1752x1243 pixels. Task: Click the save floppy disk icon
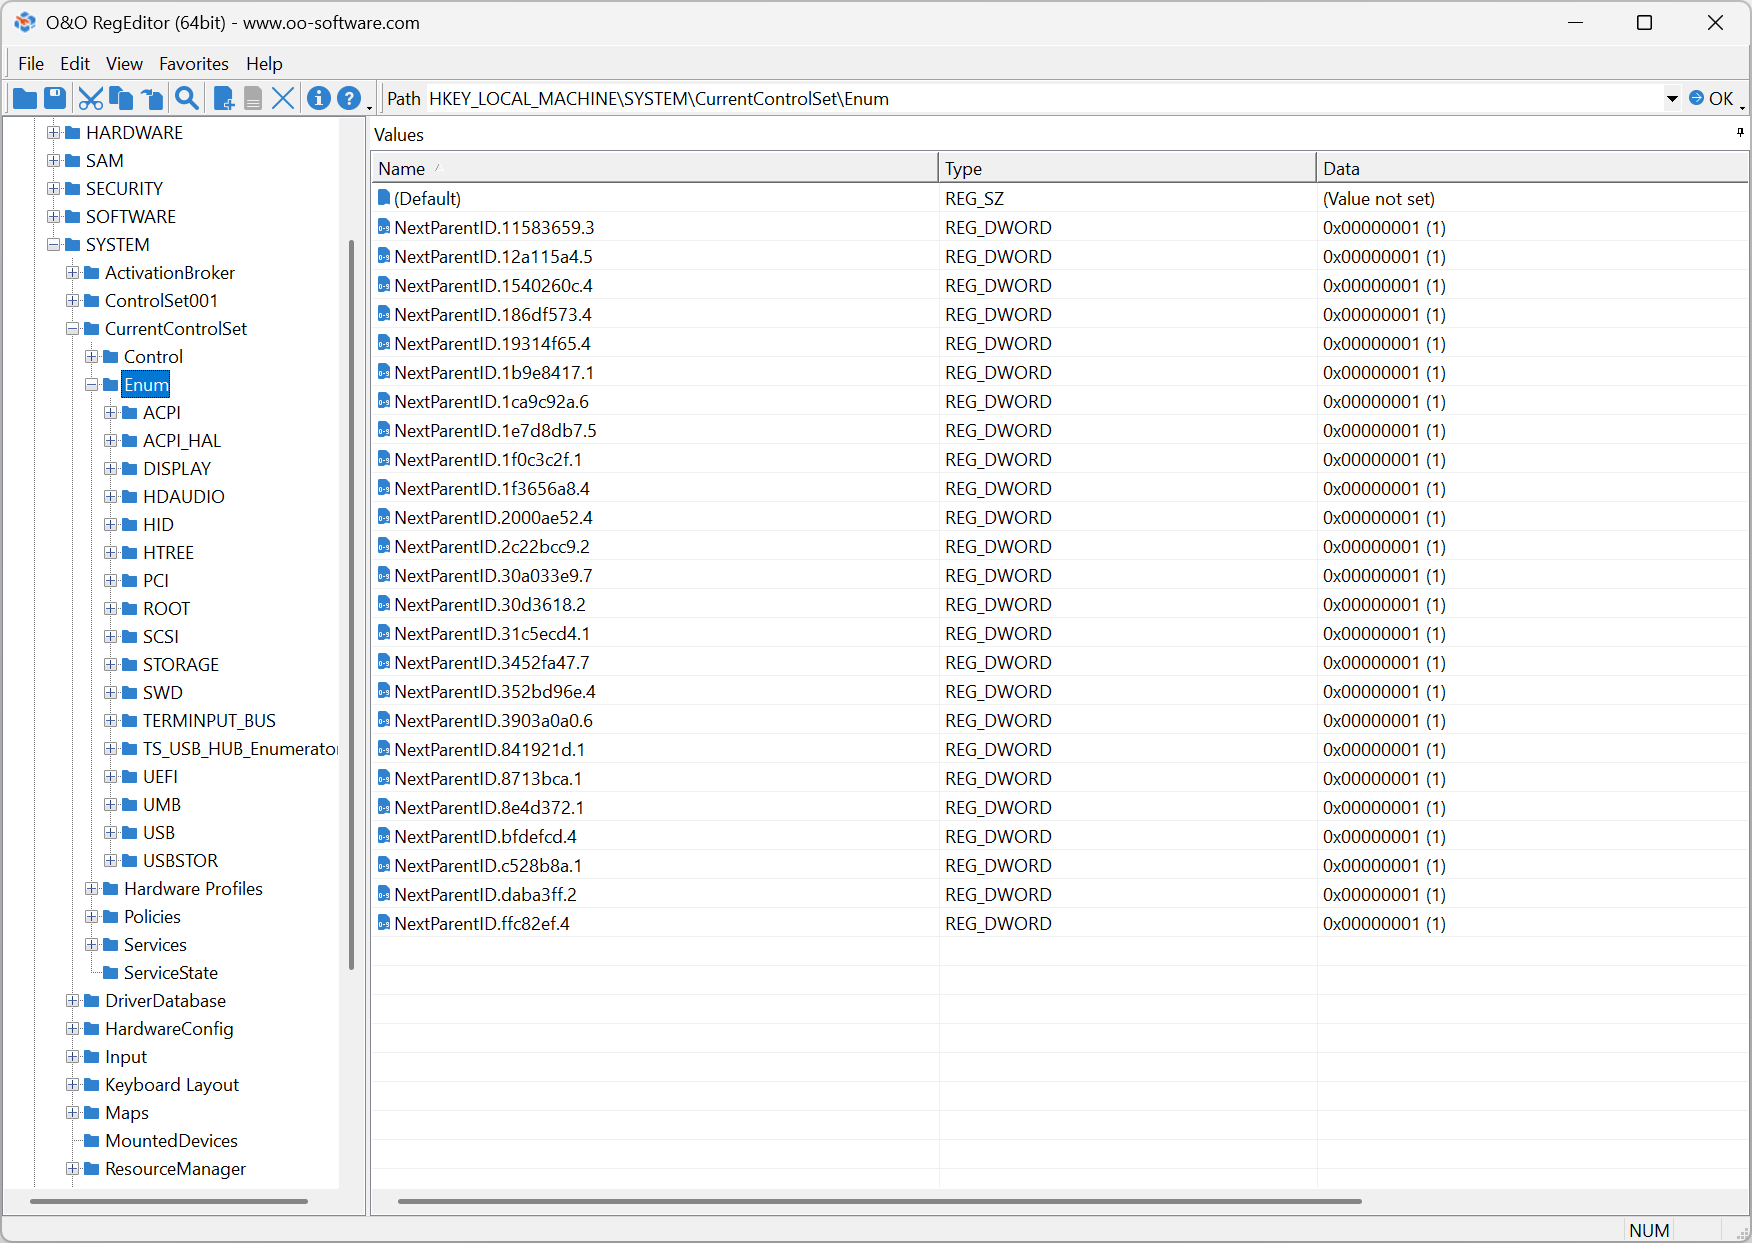tap(55, 98)
